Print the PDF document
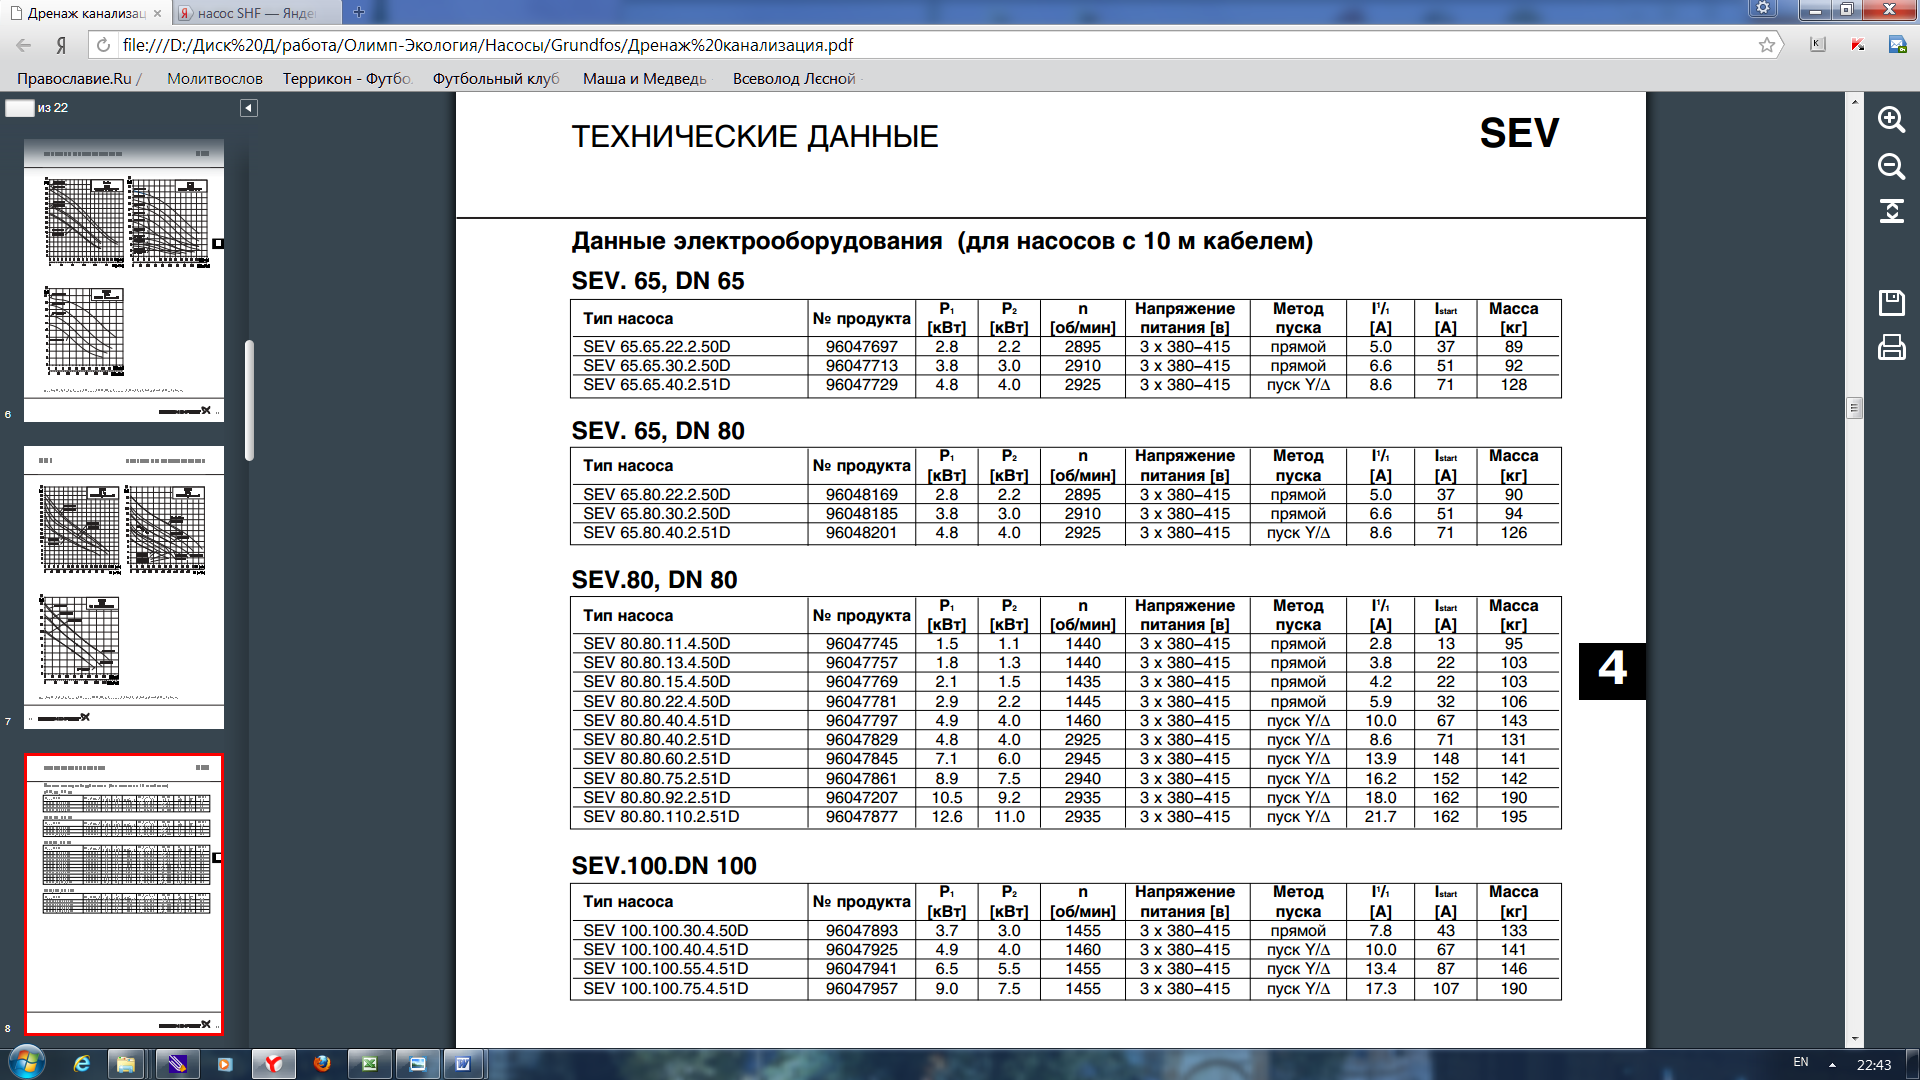Image resolution: width=1920 pixels, height=1080 pixels. (1891, 348)
